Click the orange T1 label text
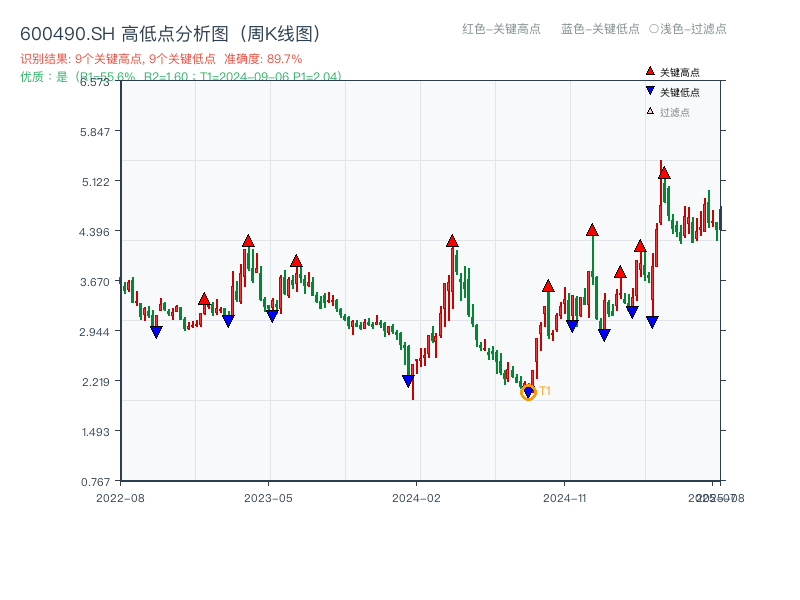800x600 pixels. tap(545, 391)
